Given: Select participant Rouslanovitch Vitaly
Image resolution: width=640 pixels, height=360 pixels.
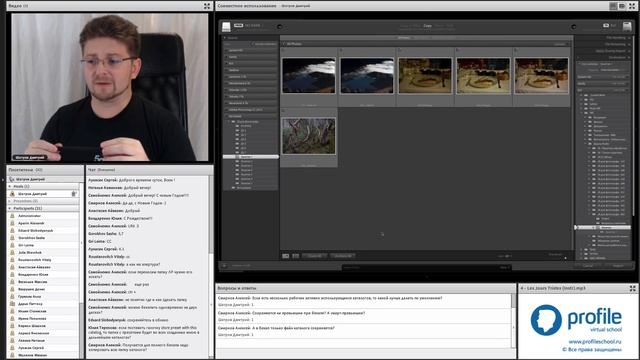Looking at the screenshot, I should click(x=44, y=260).
